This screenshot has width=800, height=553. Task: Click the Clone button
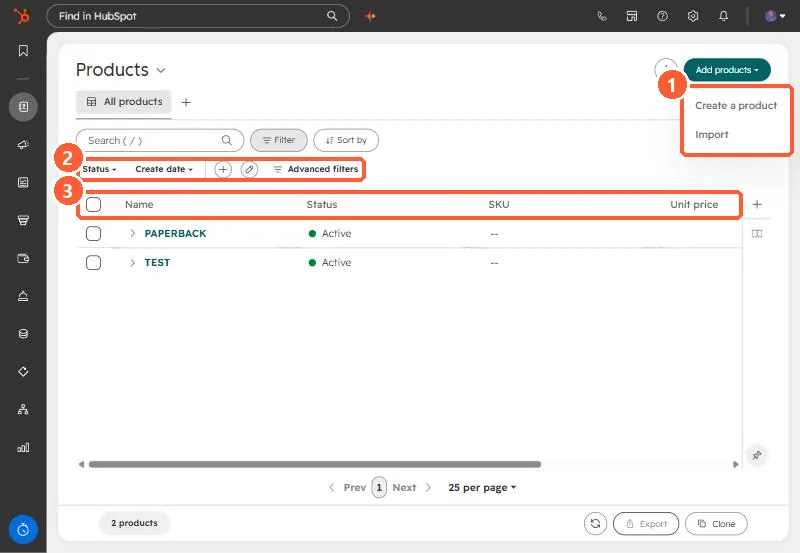(716, 523)
